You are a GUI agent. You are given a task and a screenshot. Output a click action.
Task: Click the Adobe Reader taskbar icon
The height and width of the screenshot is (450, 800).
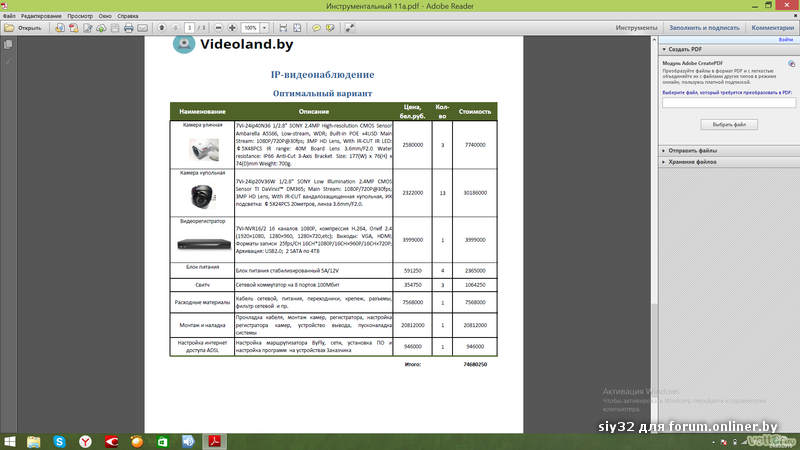(x=214, y=441)
